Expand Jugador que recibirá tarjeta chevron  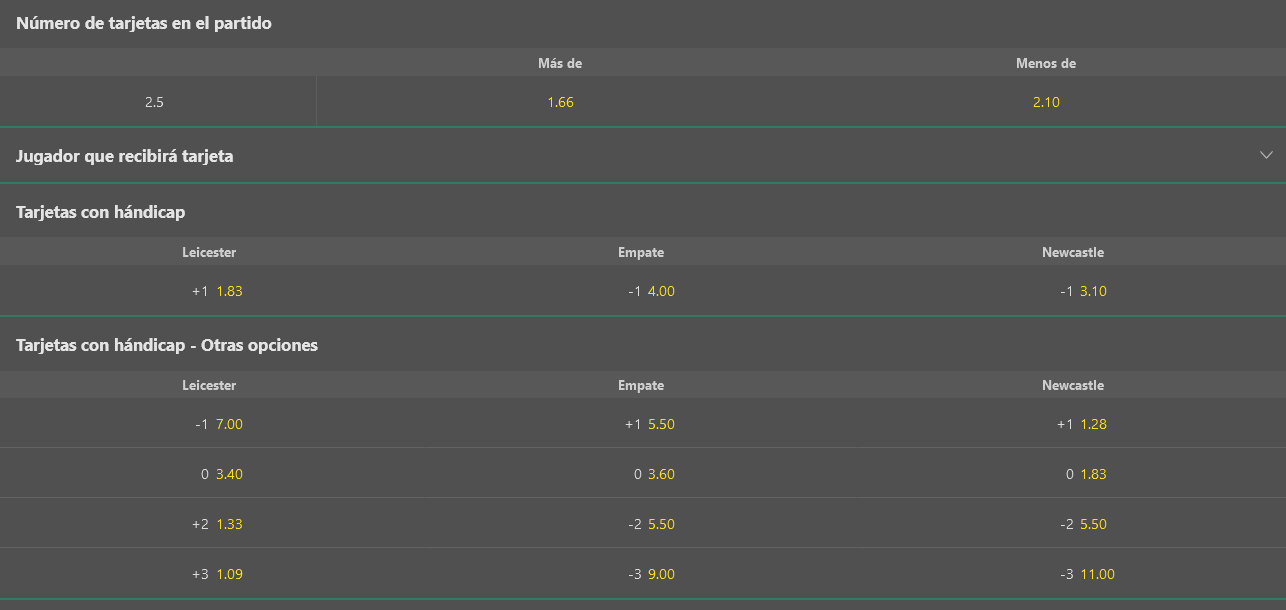click(x=1266, y=155)
